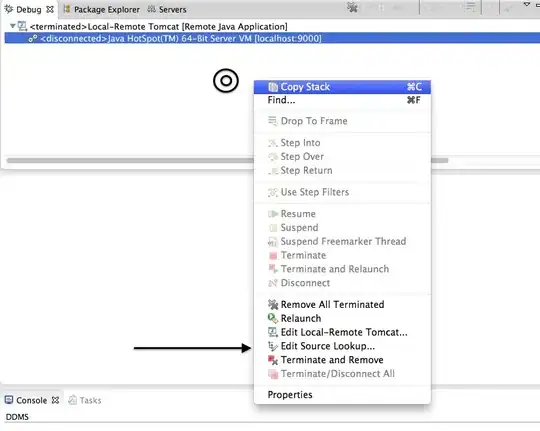Click the DDMS console label
The width and height of the screenshot is (540, 431).
(17, 417)
